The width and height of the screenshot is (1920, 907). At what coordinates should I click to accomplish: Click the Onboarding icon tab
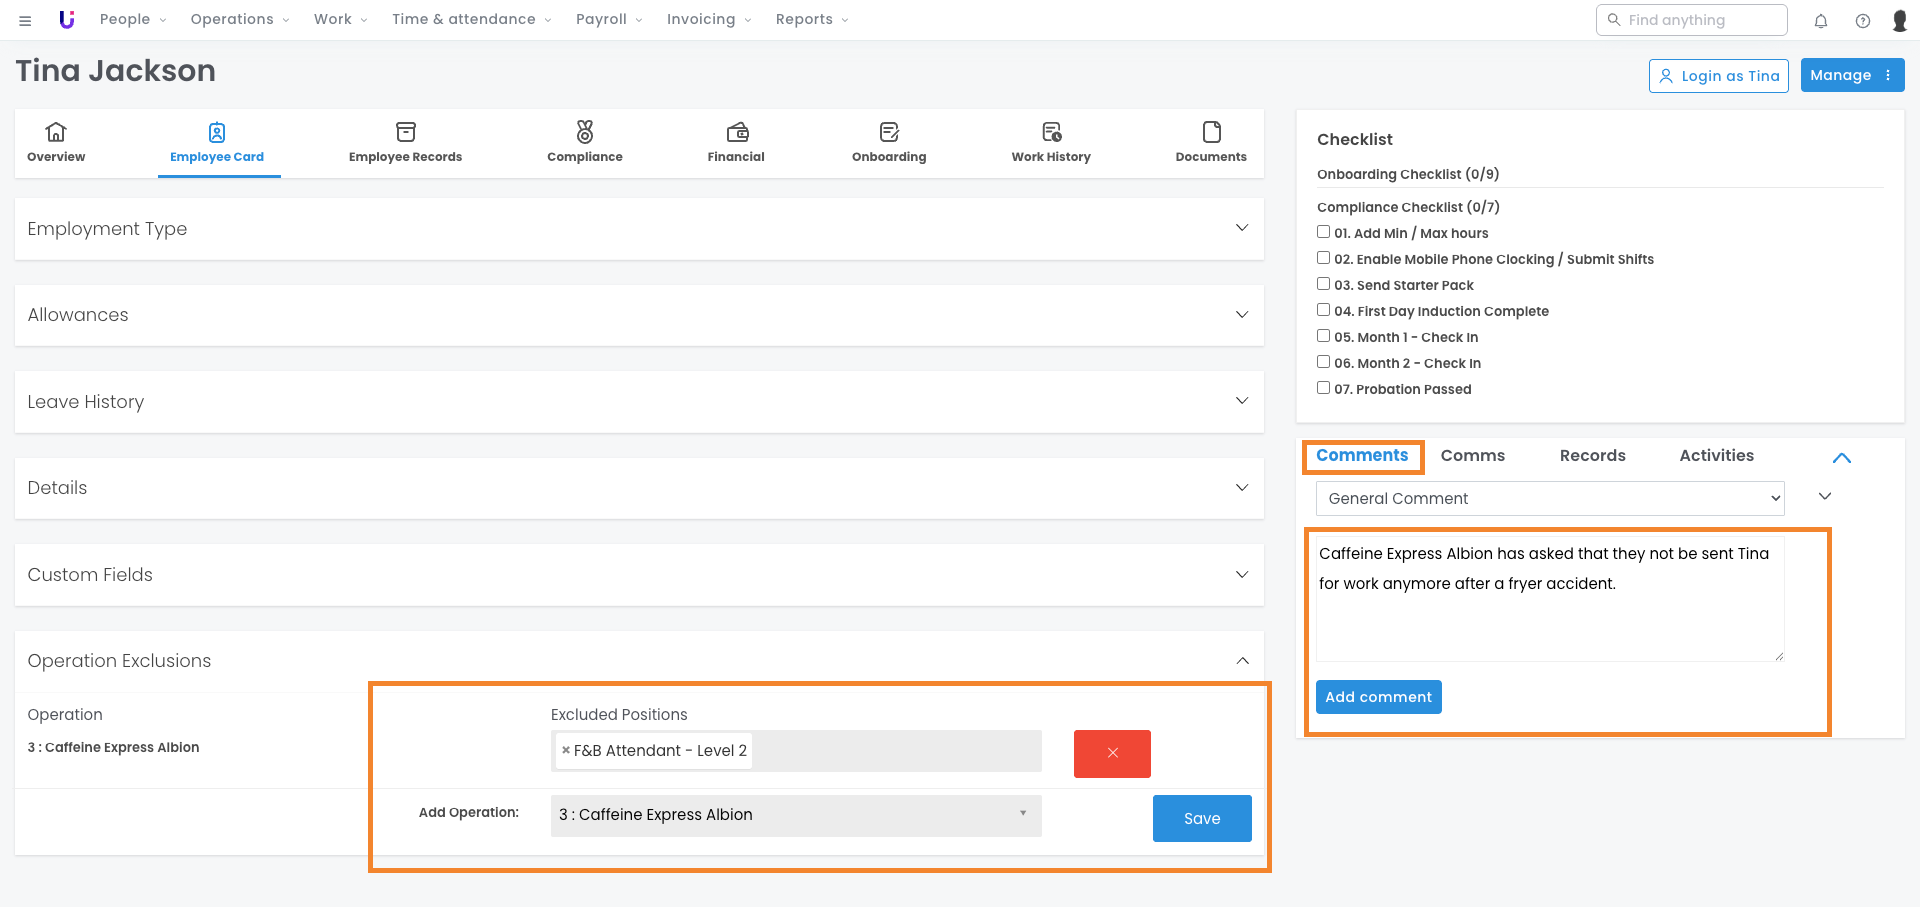tap(888, 142)
